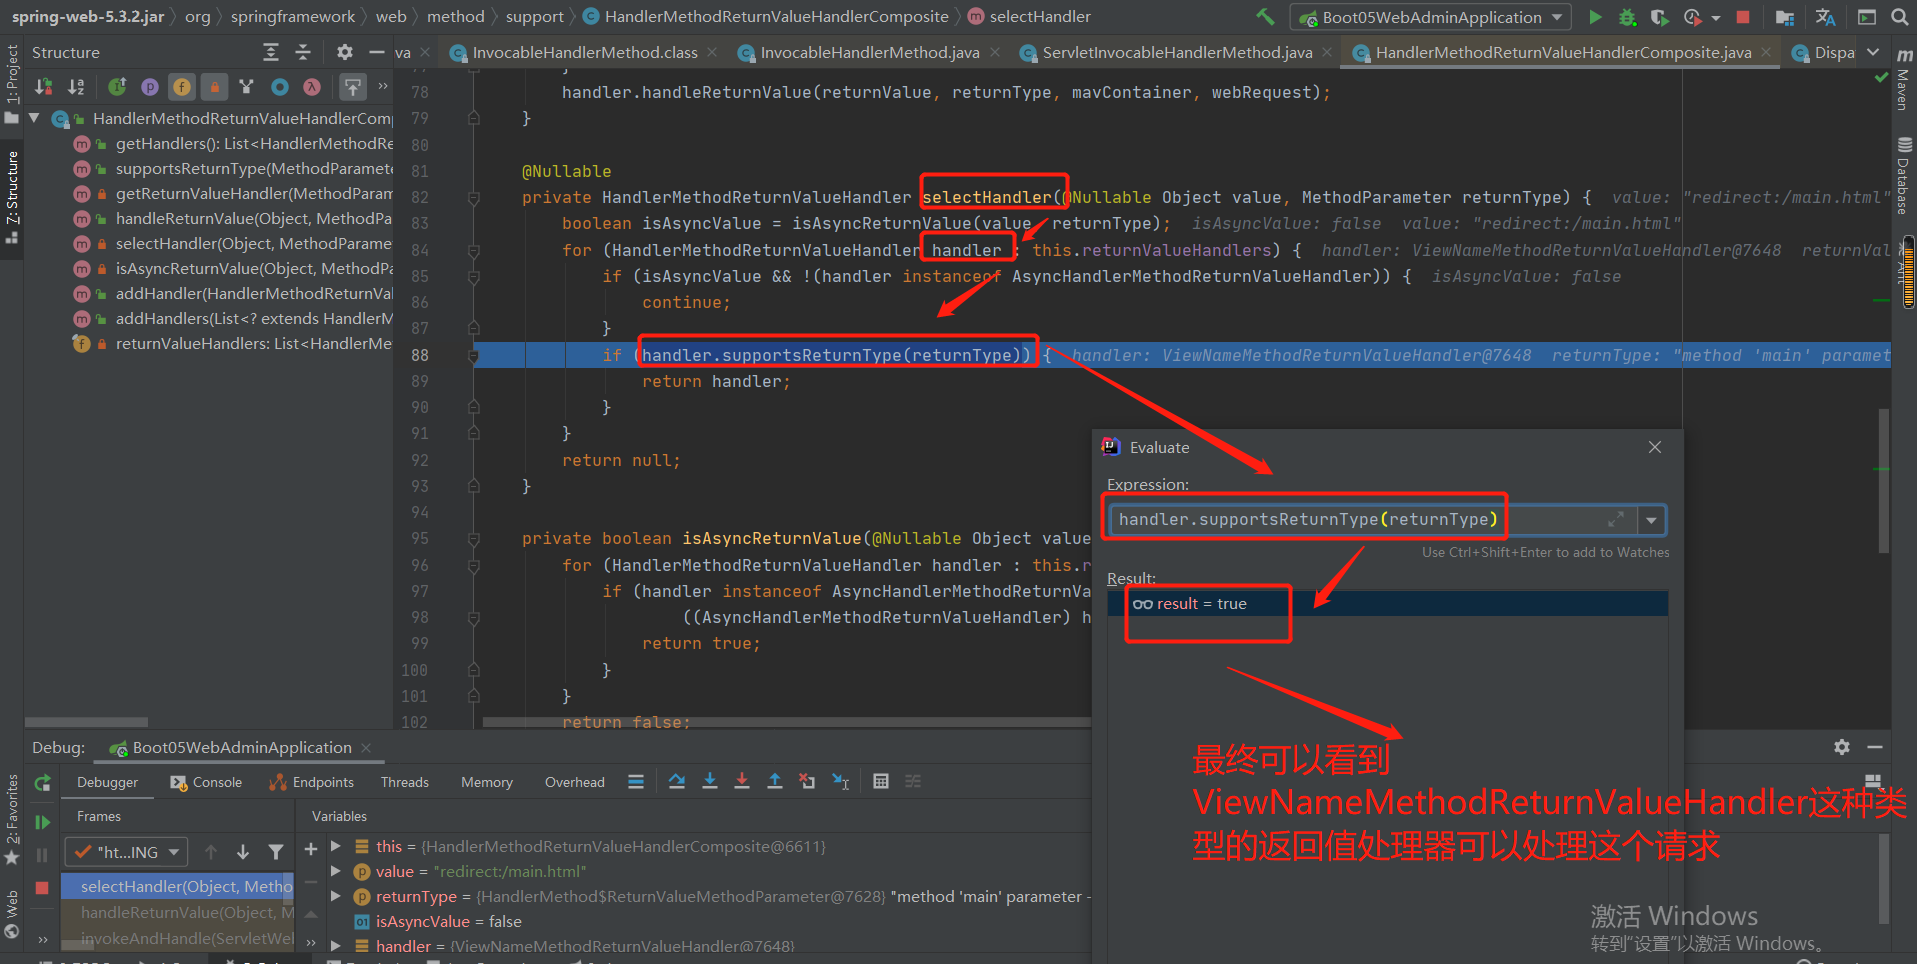The height and width of the screenshot is (964, 1917).
Task: Rerun debug session with green arrow
Action: 42,783
